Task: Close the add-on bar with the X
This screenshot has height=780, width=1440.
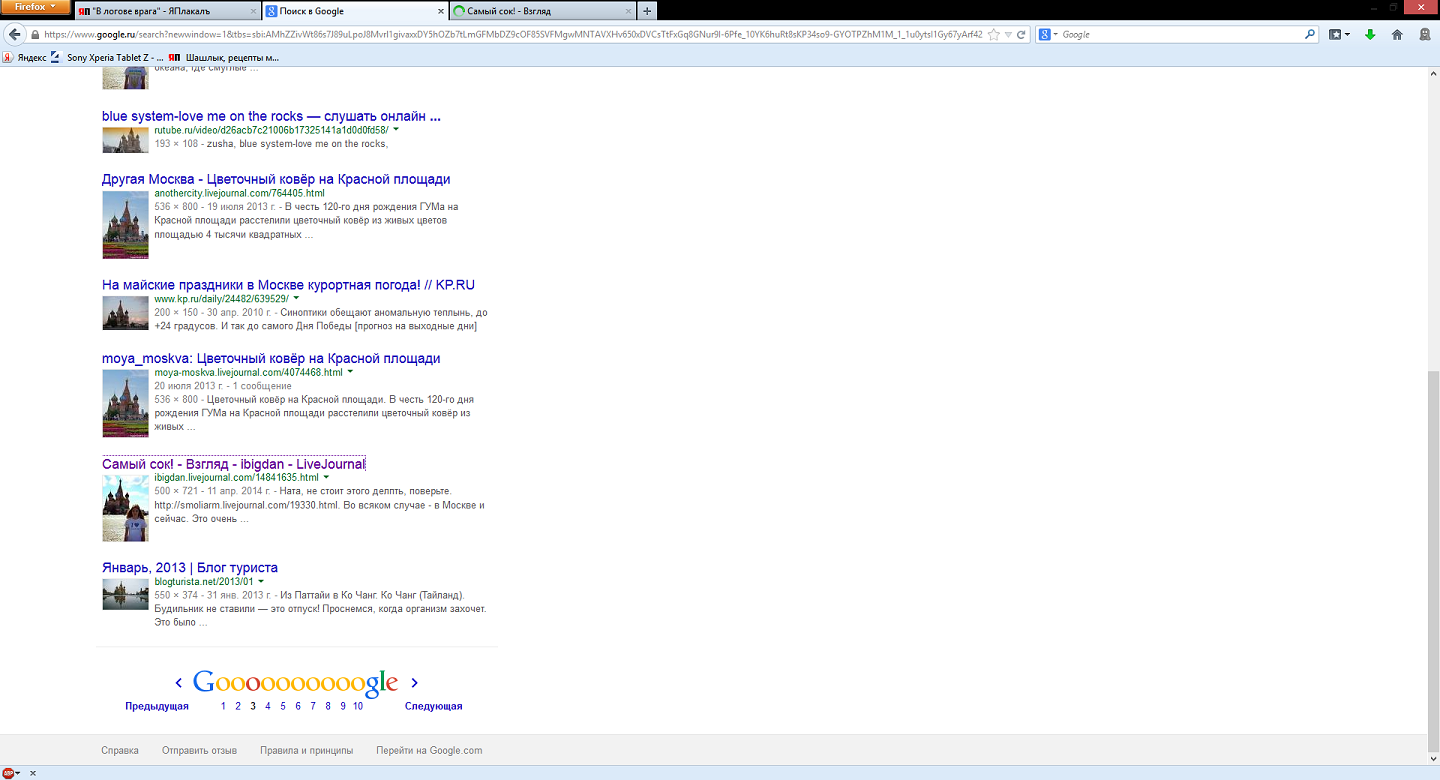Action: point(32,773)
